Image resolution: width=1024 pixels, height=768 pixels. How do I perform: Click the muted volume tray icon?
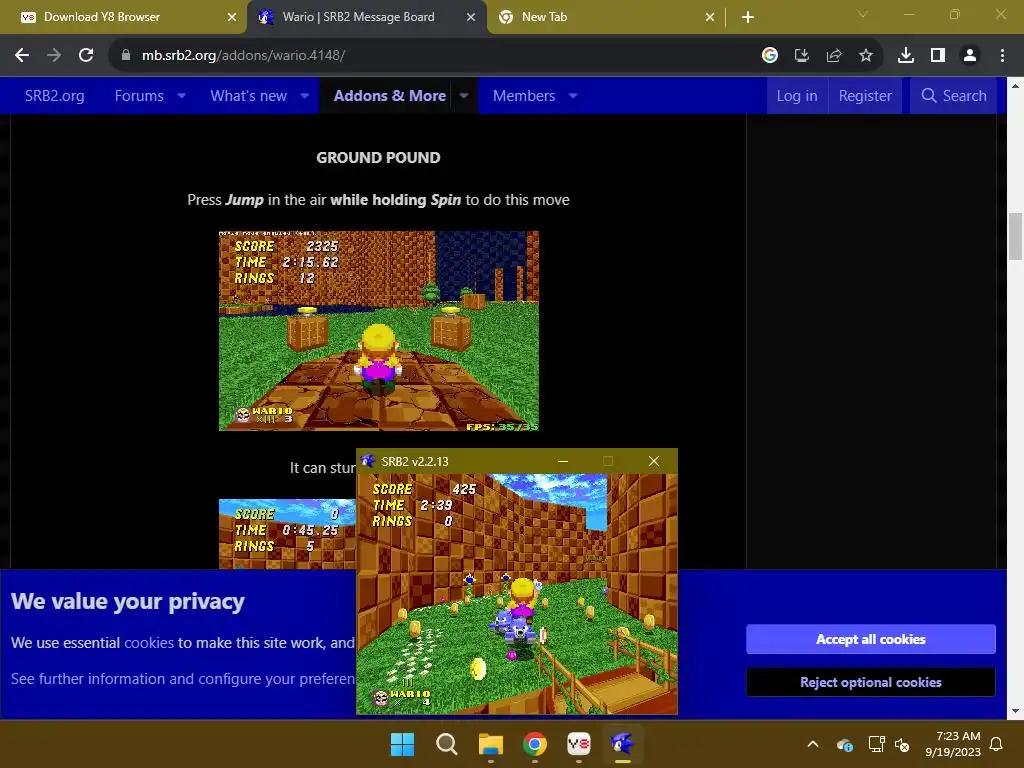[902, 744]
